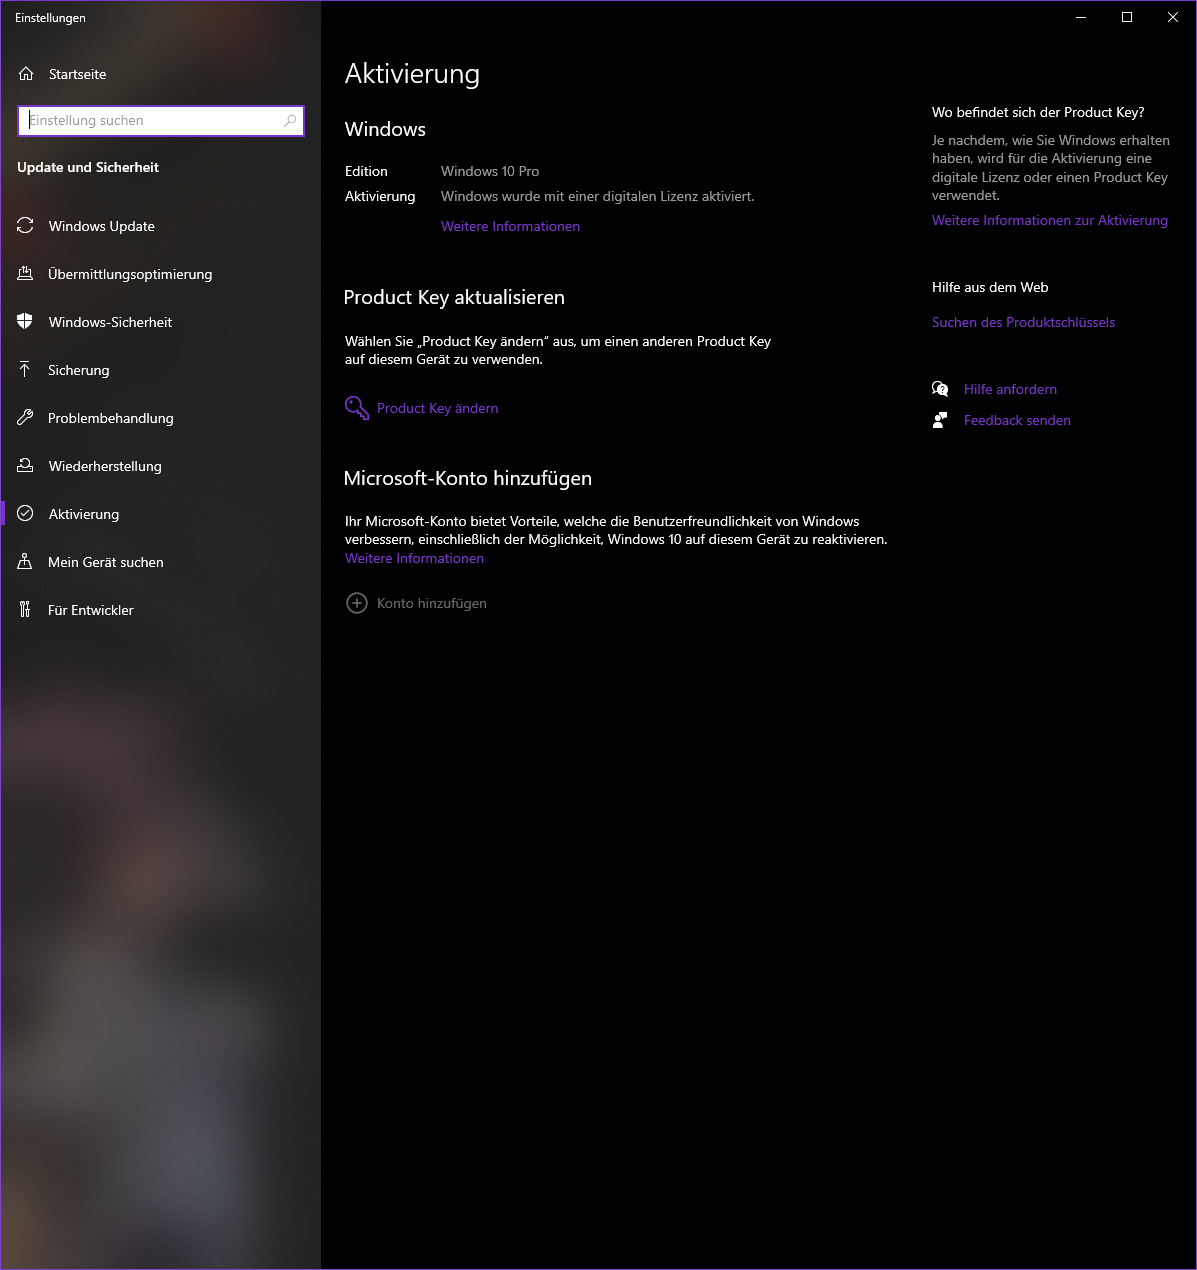This screenshot has width=1197, height=1270.
Task: Click the Hilfe anfordern chat icon
Action: (x=940, y=389)
